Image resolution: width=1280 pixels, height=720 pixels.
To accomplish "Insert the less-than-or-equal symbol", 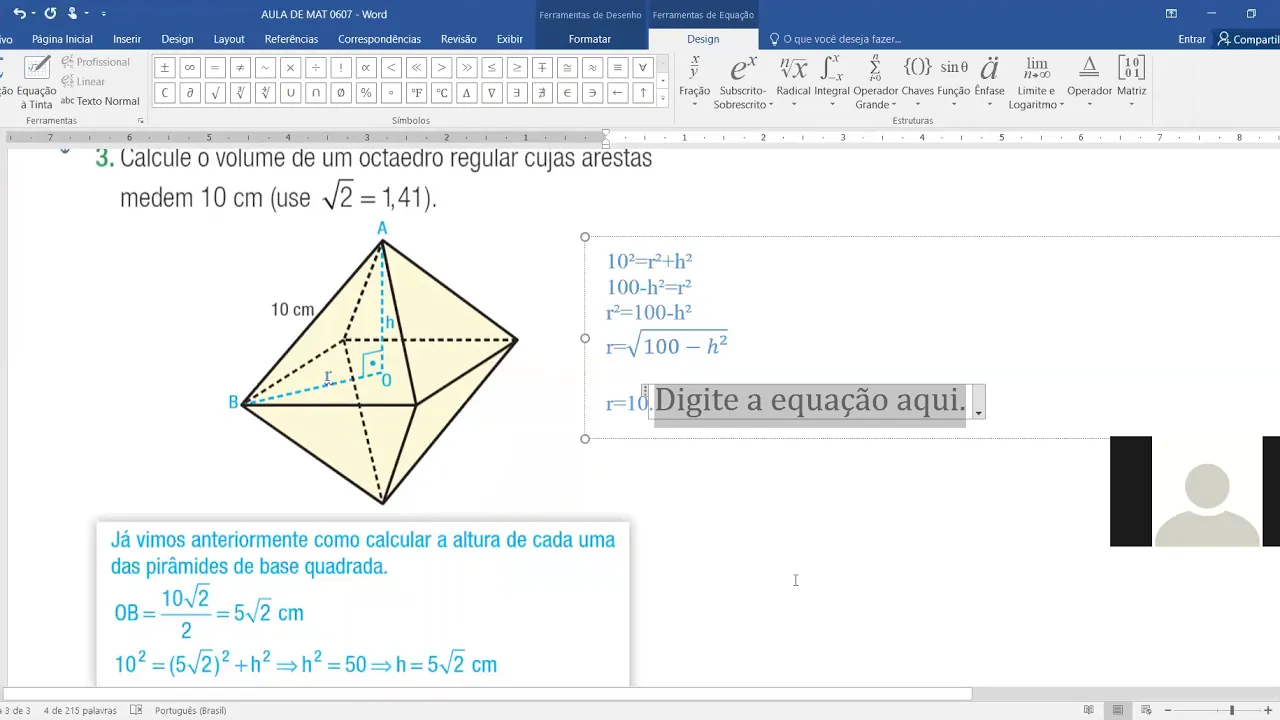I will (492, 68).
